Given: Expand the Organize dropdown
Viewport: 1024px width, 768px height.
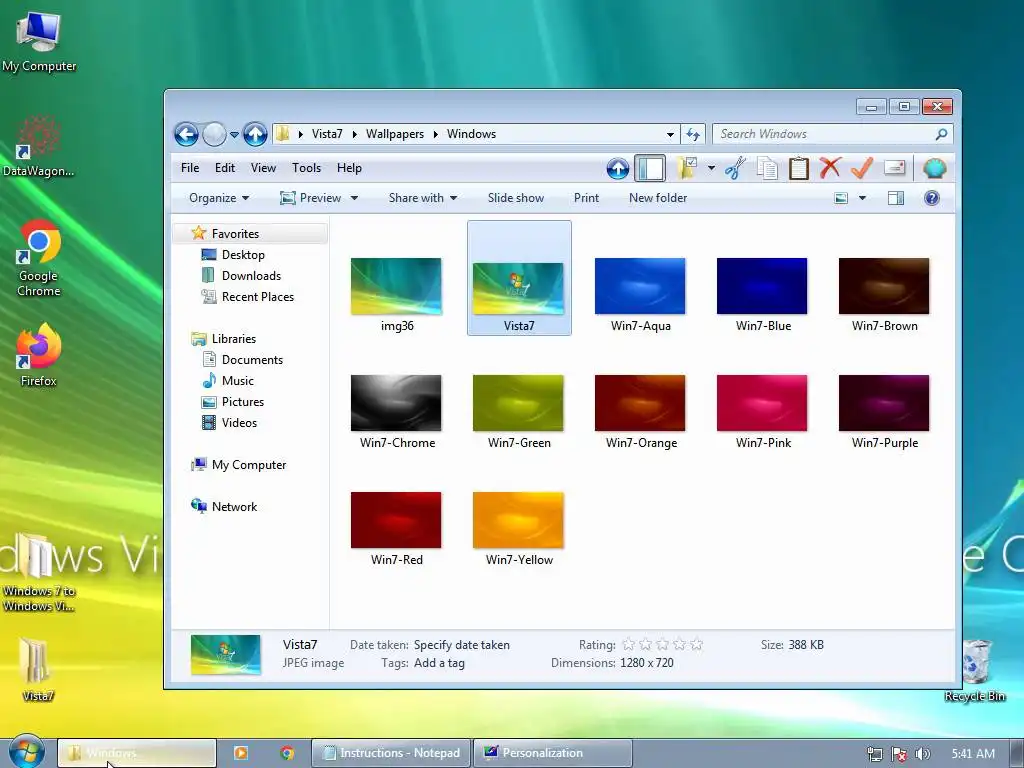Looking at the screenshot, I should [x=219, y=198].
